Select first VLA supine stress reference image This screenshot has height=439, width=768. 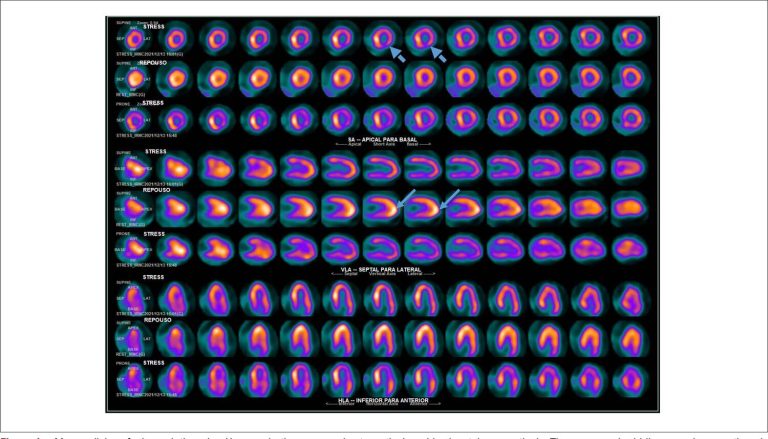pyautogui.click(x=133, y=167)
